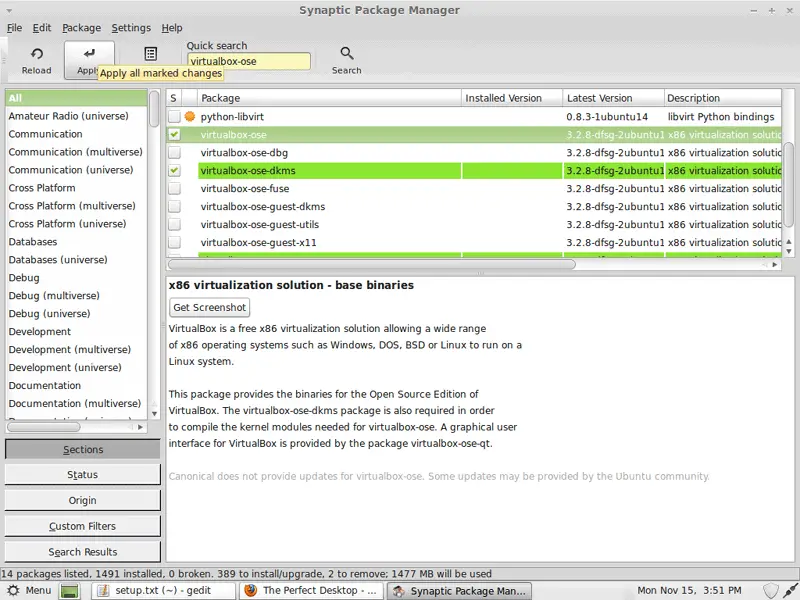
Task: Click the taskbar clock showing Mon Nov 15
Action: (x=689, y=590)
